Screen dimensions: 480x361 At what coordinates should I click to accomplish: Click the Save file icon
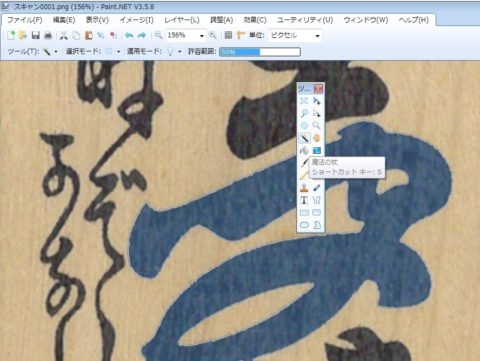(36, 35)
